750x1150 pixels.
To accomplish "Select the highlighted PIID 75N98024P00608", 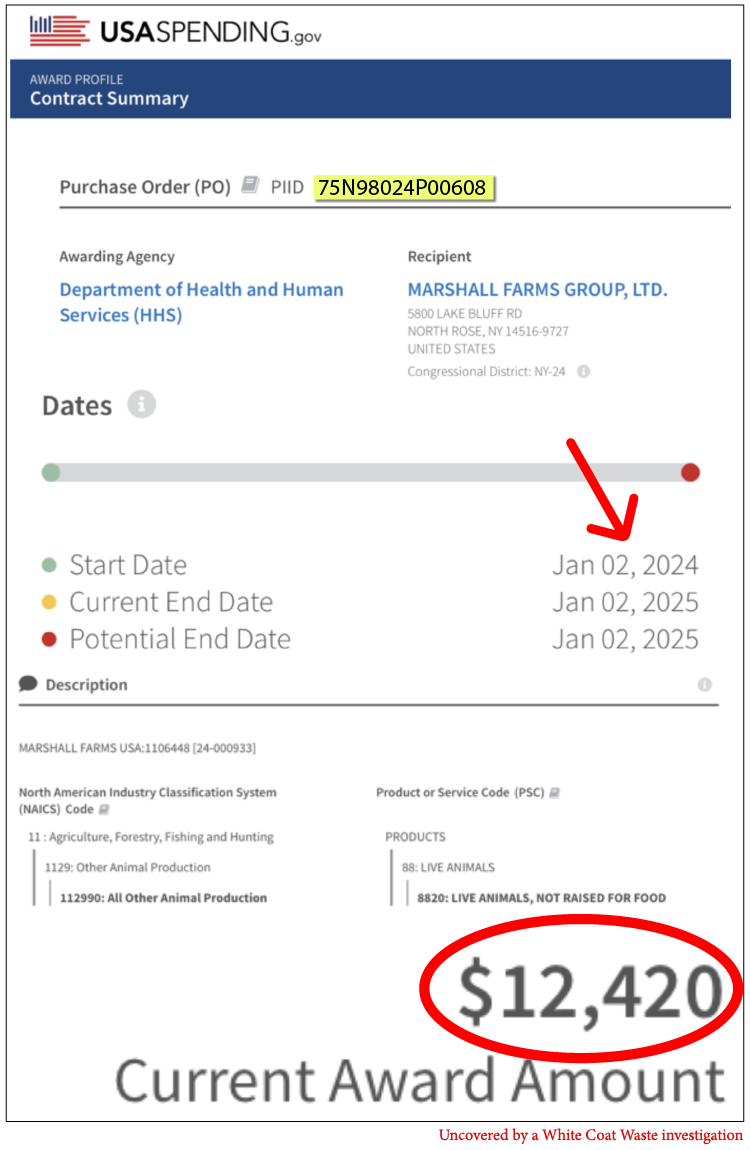I will click(x=402, y=187).
